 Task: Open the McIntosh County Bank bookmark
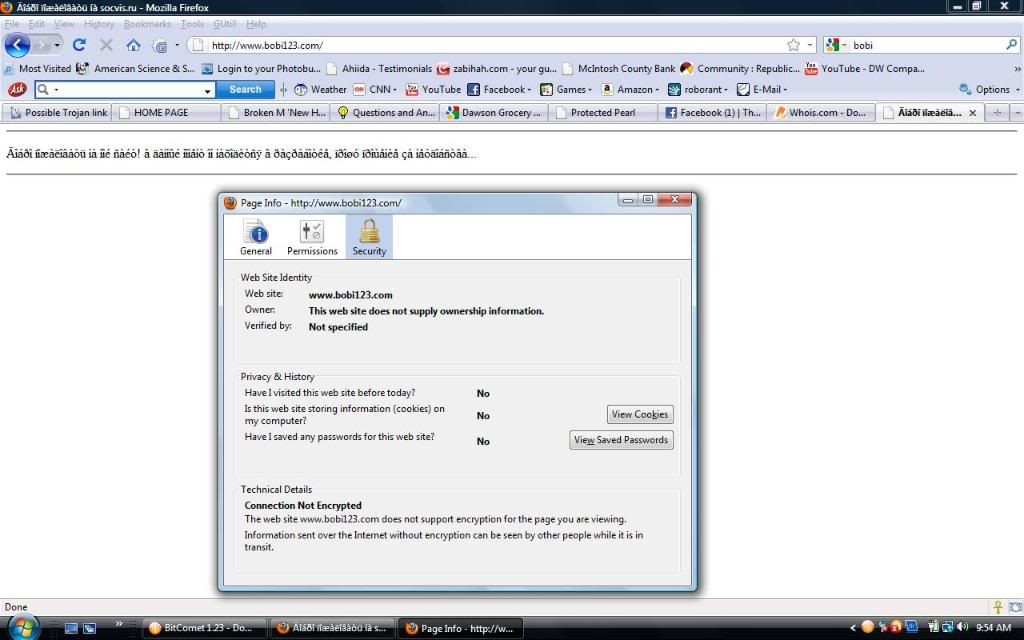[618, 69]
